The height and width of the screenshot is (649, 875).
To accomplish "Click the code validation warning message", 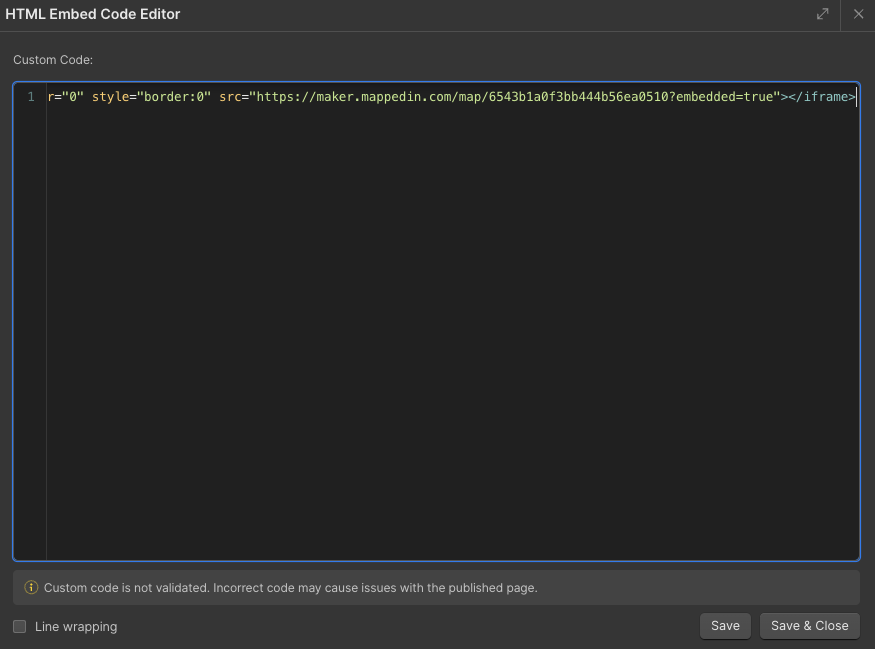I will (x=290, y=588).
